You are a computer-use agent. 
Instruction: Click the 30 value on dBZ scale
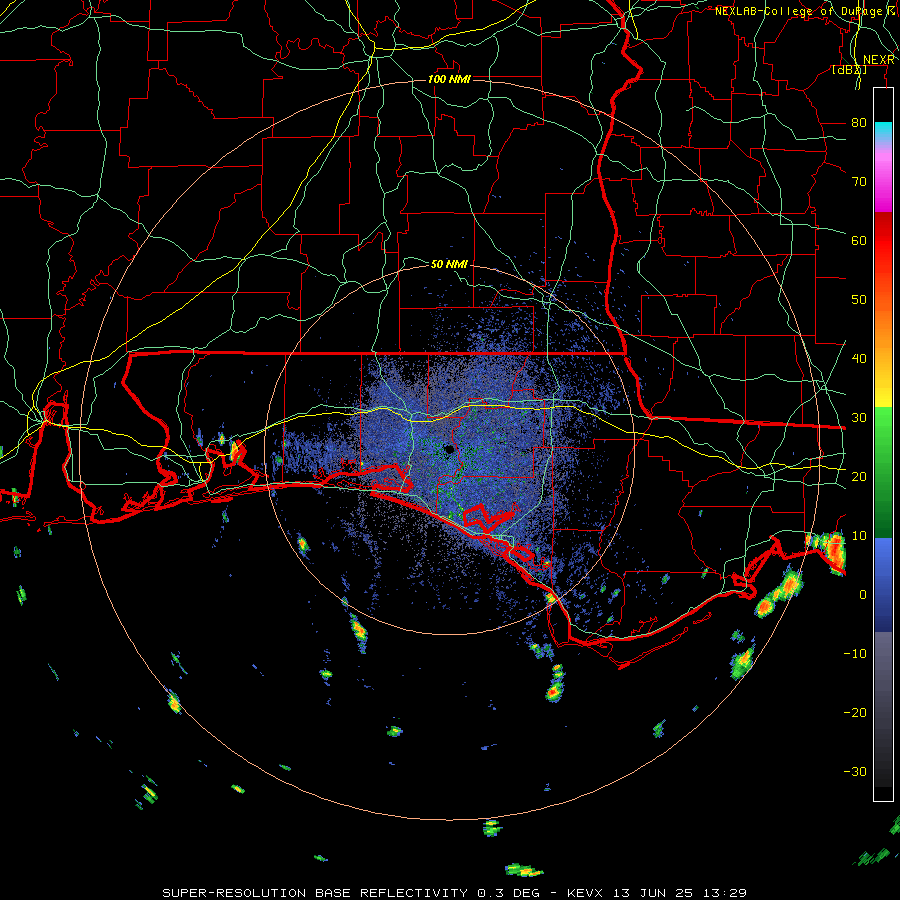859,417
